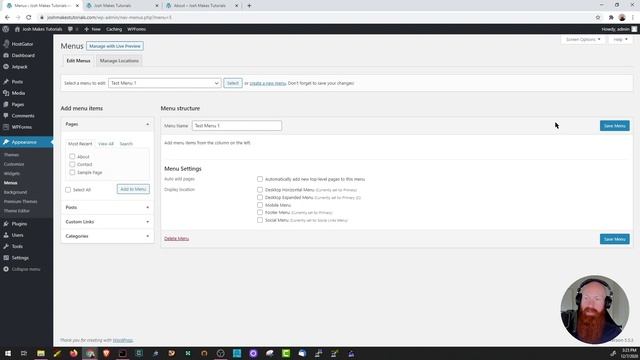Click the New content plus item

click(92, 29)
